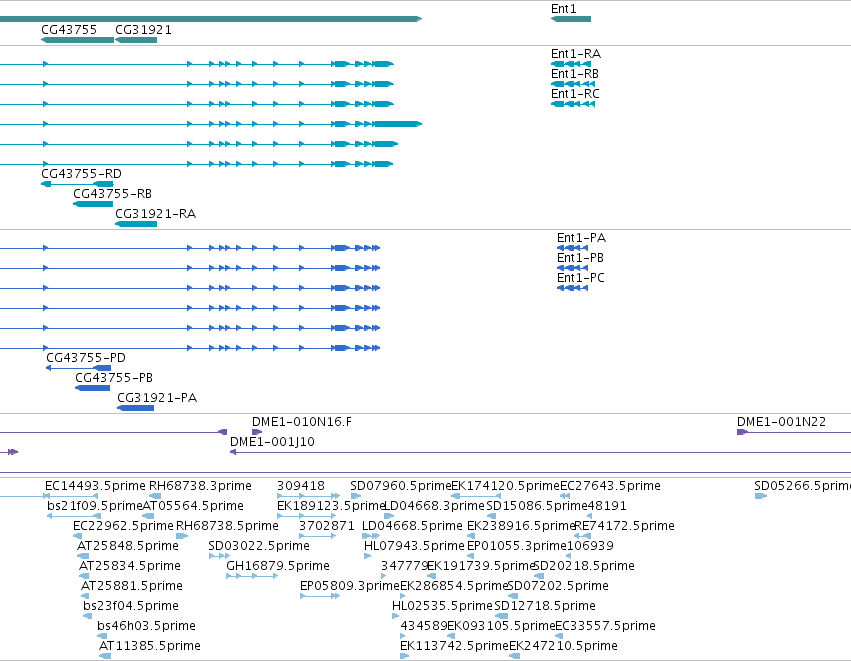Click the CG43755-PD protein label
851x661 pixels.
(86, 358)
